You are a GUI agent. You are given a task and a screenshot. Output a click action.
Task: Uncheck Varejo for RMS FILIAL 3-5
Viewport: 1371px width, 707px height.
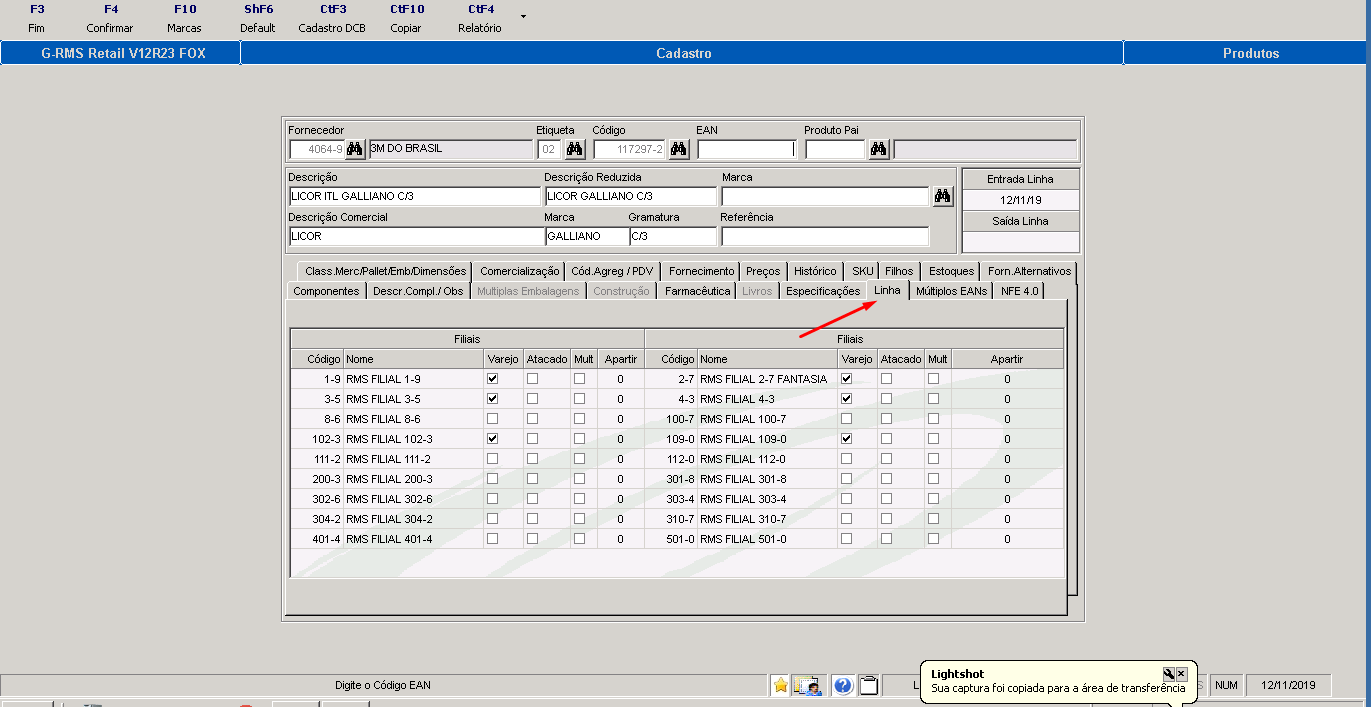pyautogui.click(x=492, y=399)
